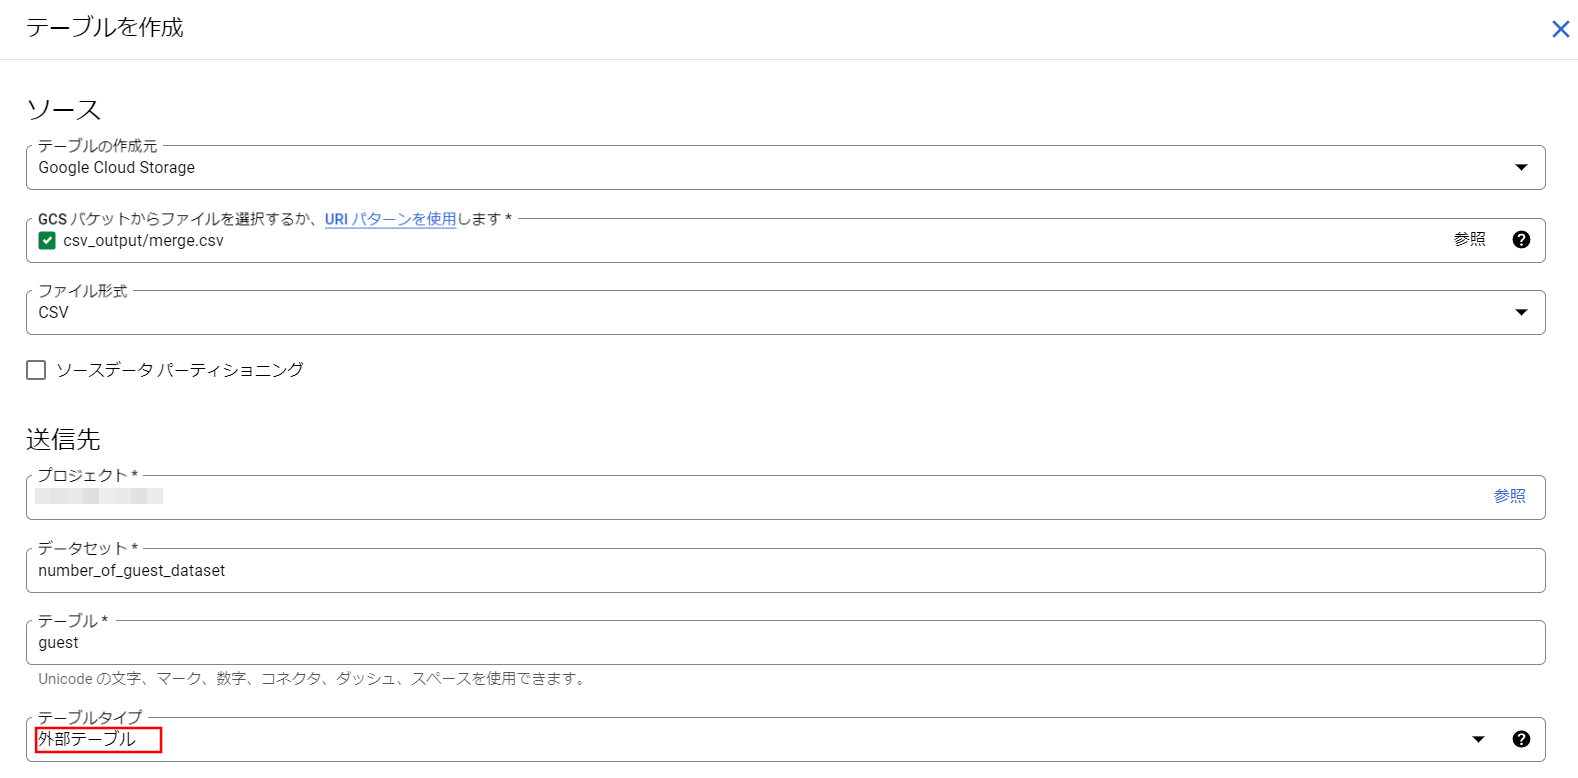Screen dimensions: 1578x778
Task: Click the URI パターンを使用 link
Action: [390, 218]
